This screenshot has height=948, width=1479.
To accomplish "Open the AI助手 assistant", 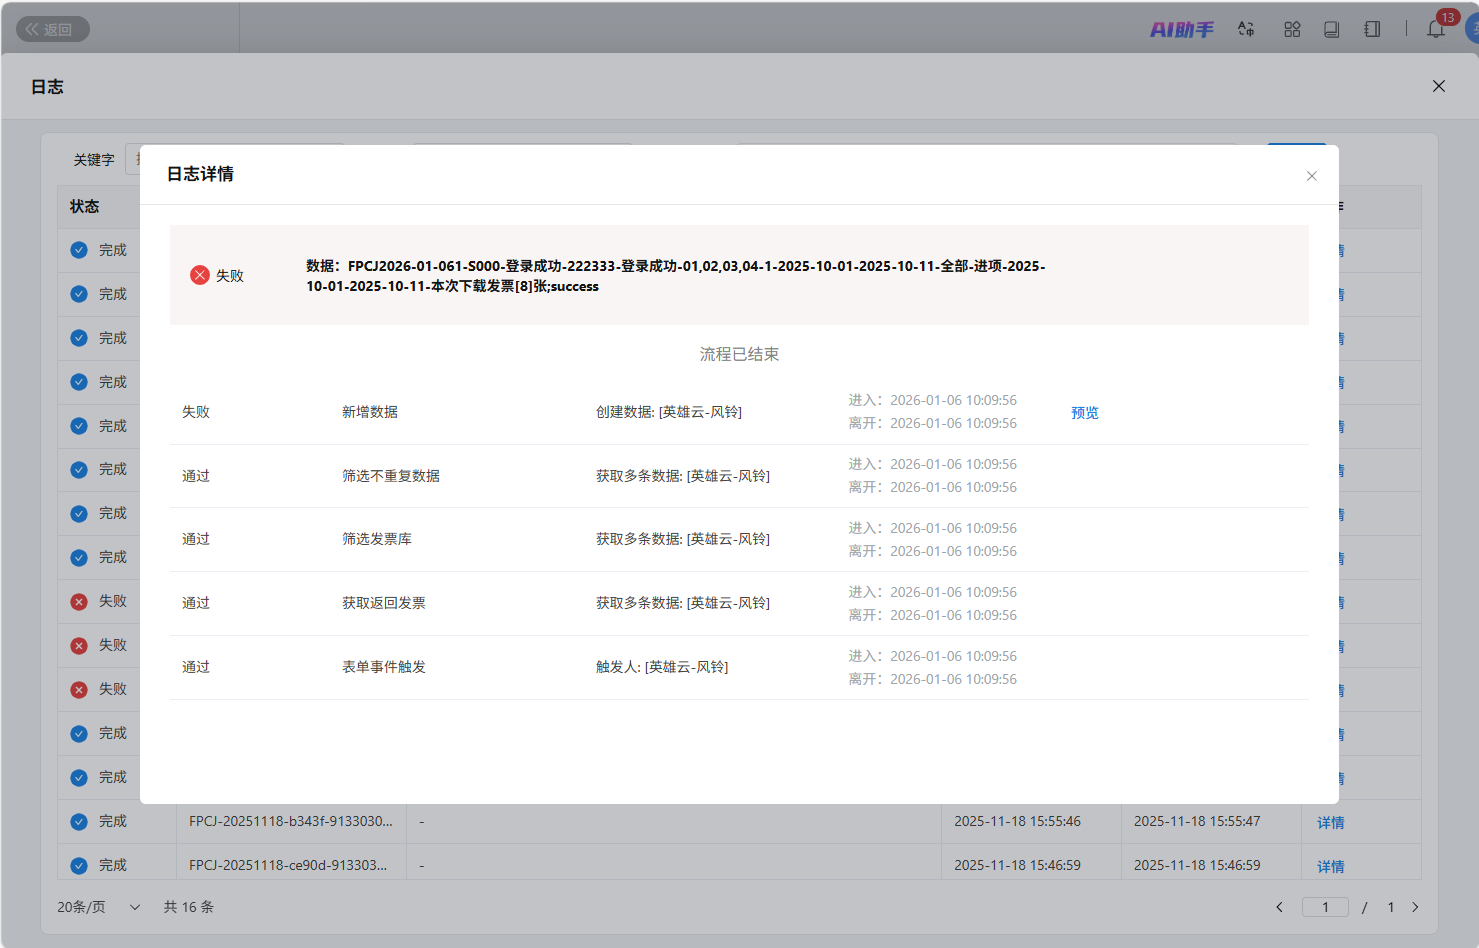I will pos(1181,30).
